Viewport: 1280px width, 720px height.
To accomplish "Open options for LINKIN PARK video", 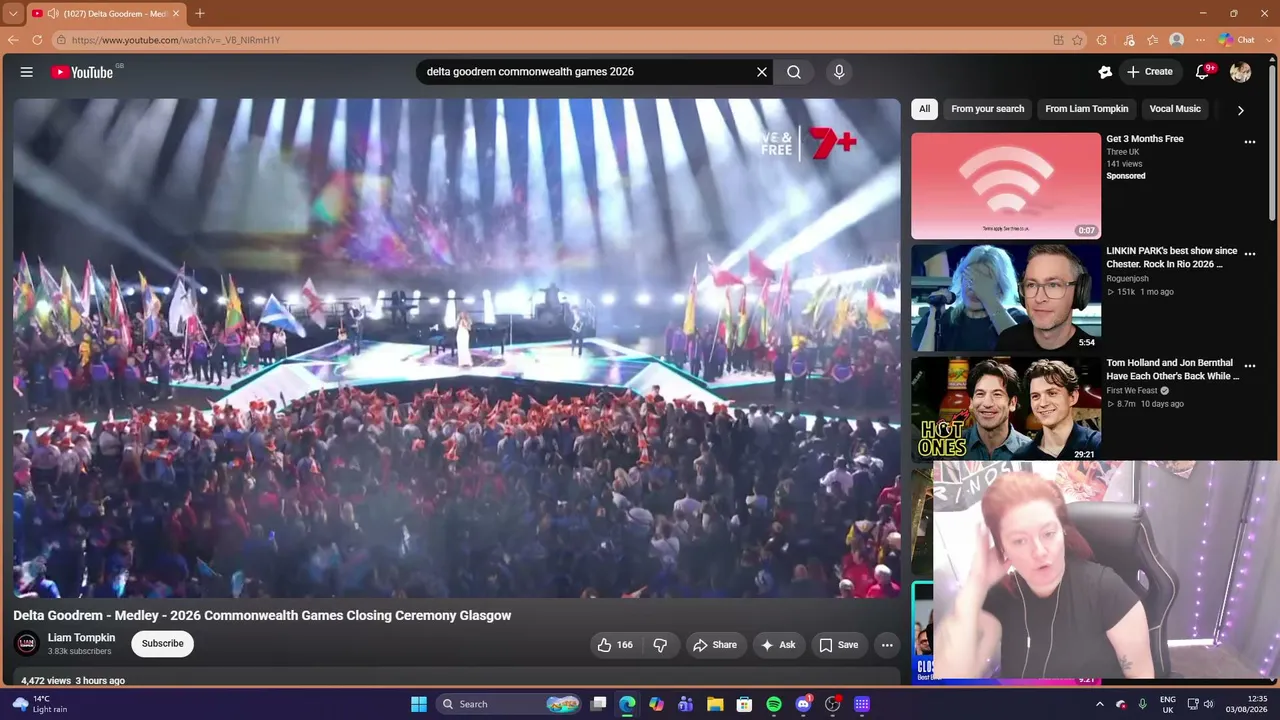I will (1250, 254).
